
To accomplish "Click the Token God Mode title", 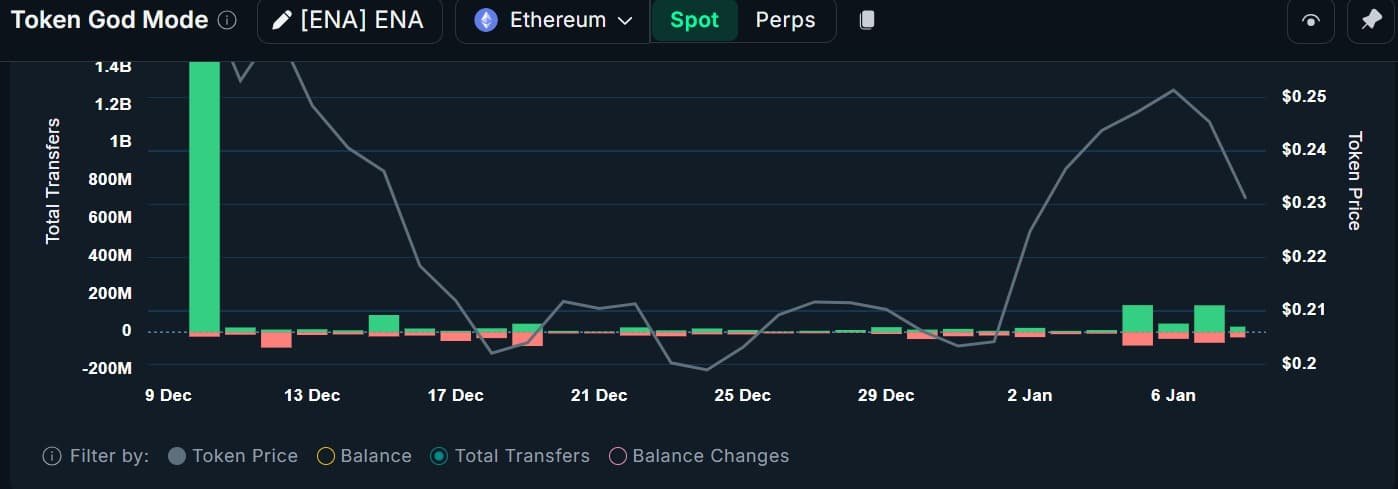I will [109, 20].
